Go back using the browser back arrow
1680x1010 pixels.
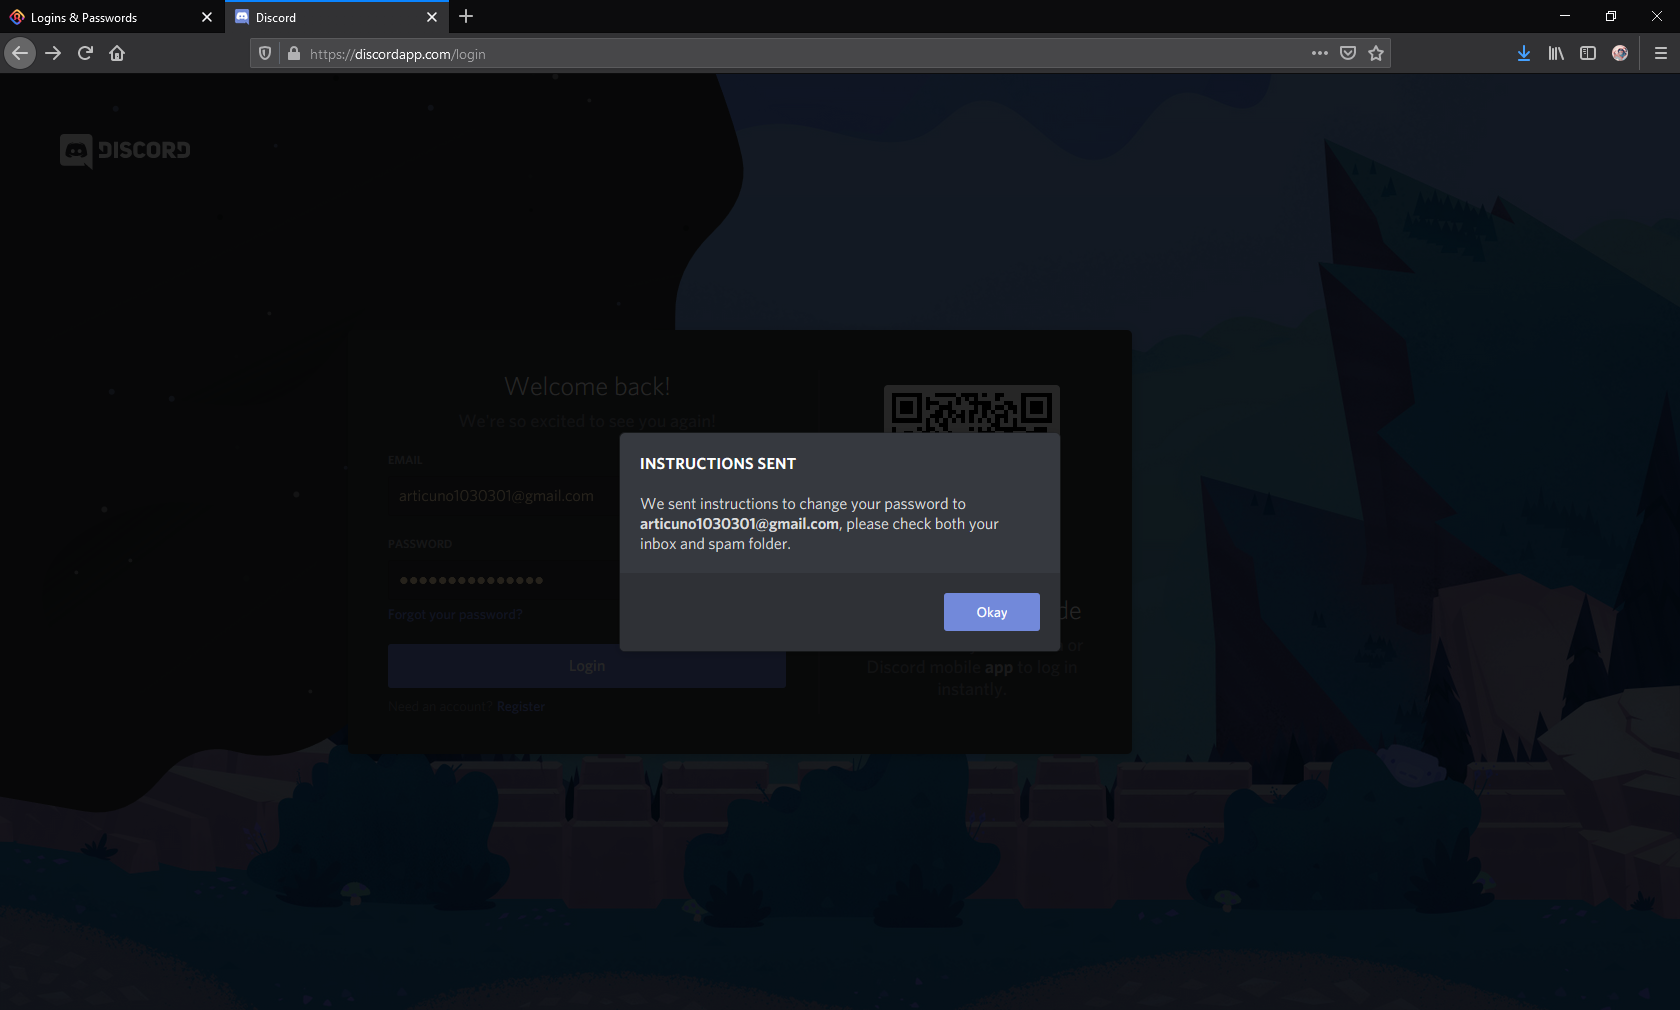20,53
